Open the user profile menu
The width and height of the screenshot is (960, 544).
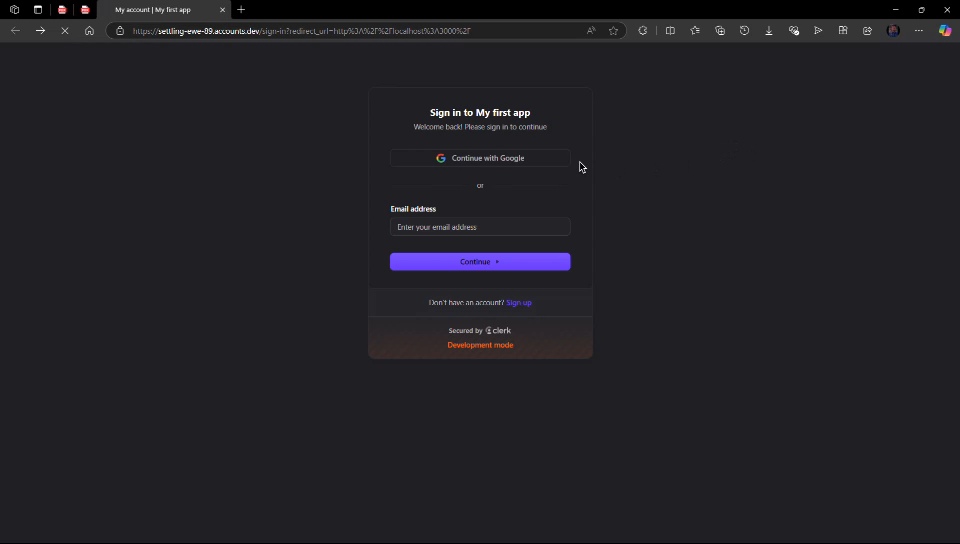click(893, 31)
